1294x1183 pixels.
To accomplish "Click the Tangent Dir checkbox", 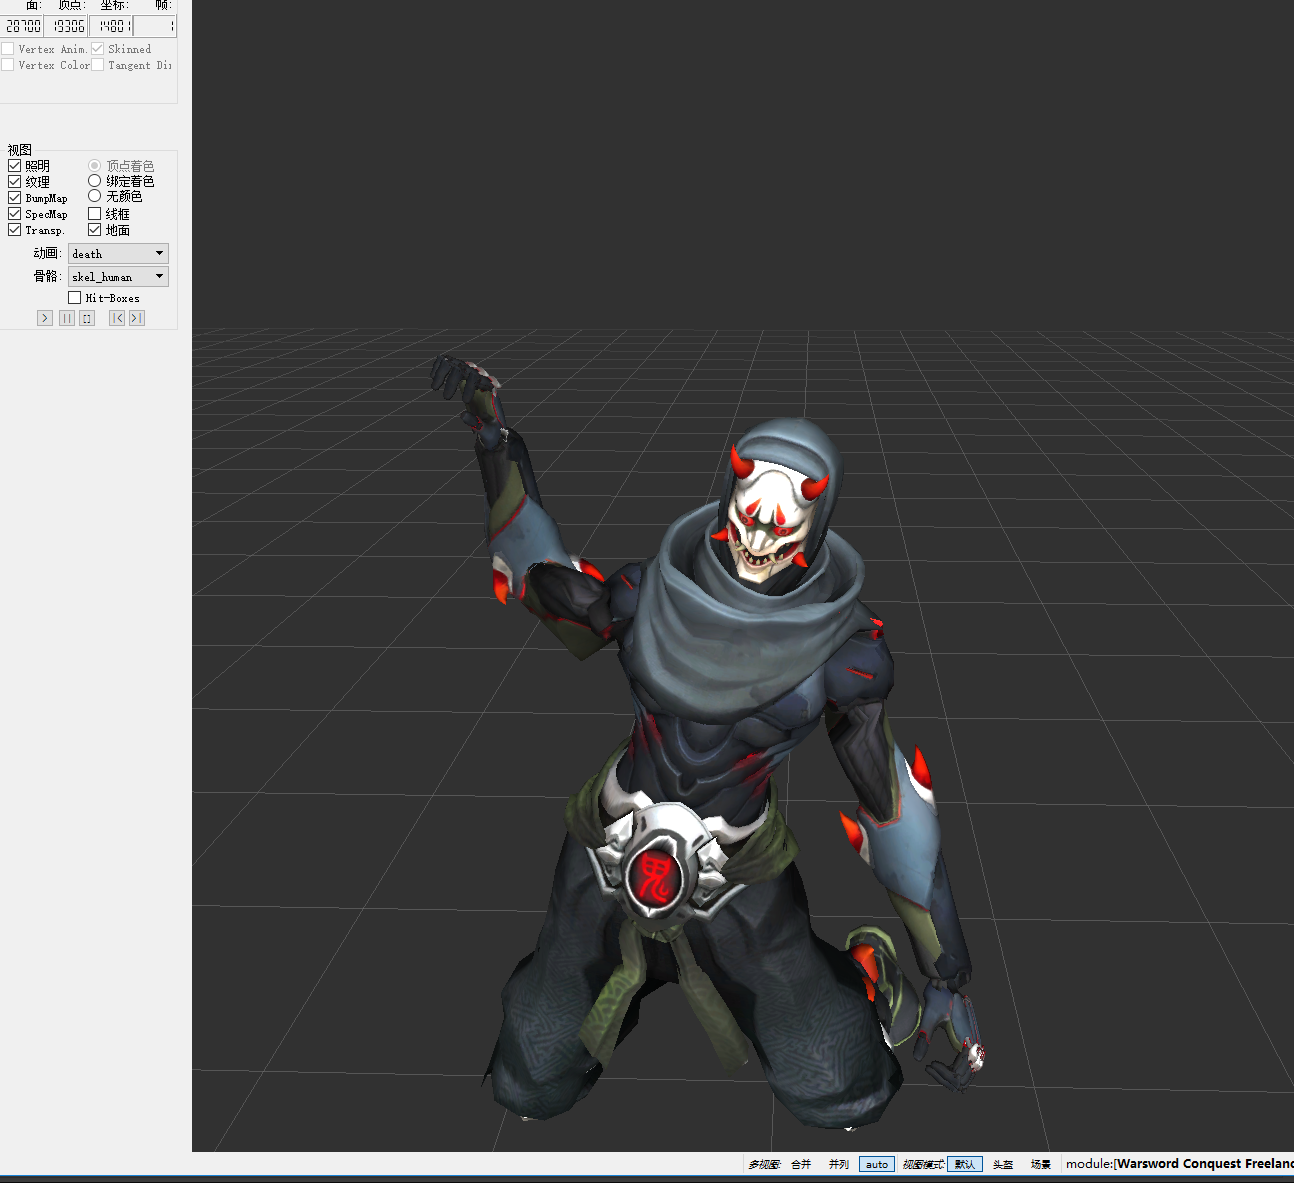I will tap(98, 65).
